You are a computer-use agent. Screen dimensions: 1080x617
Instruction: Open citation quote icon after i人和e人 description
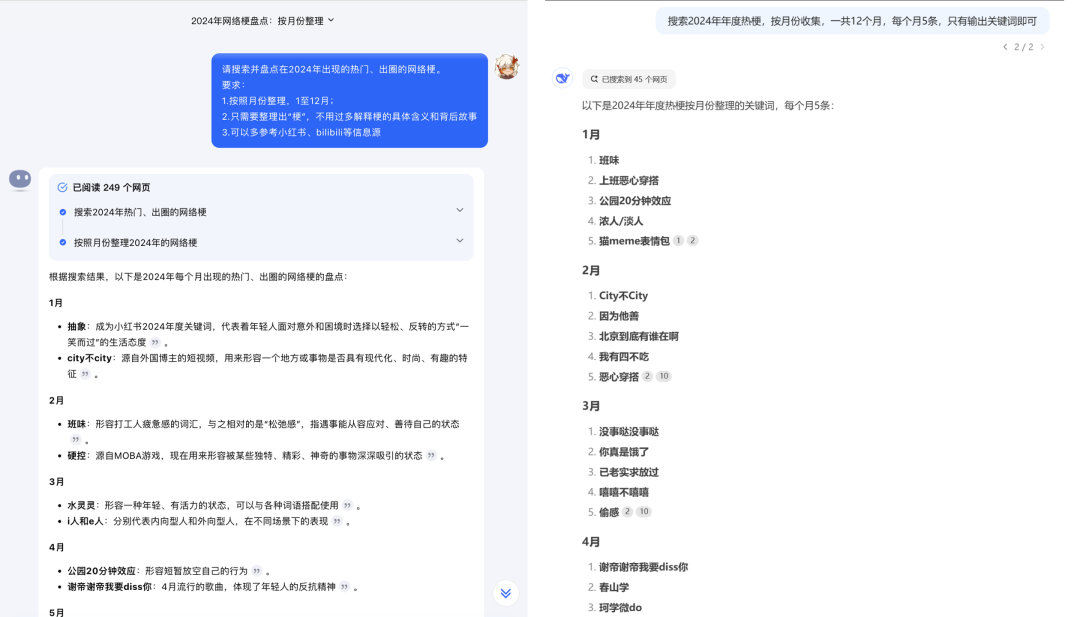pos(337,521)
